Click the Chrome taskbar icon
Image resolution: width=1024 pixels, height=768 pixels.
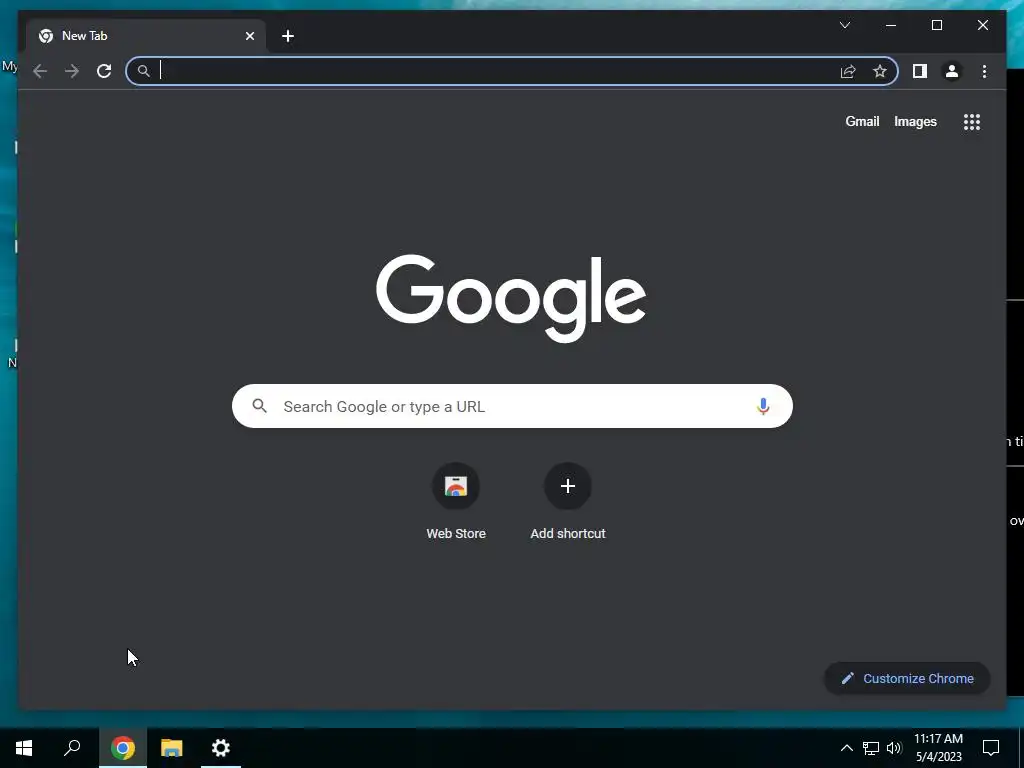123,748
